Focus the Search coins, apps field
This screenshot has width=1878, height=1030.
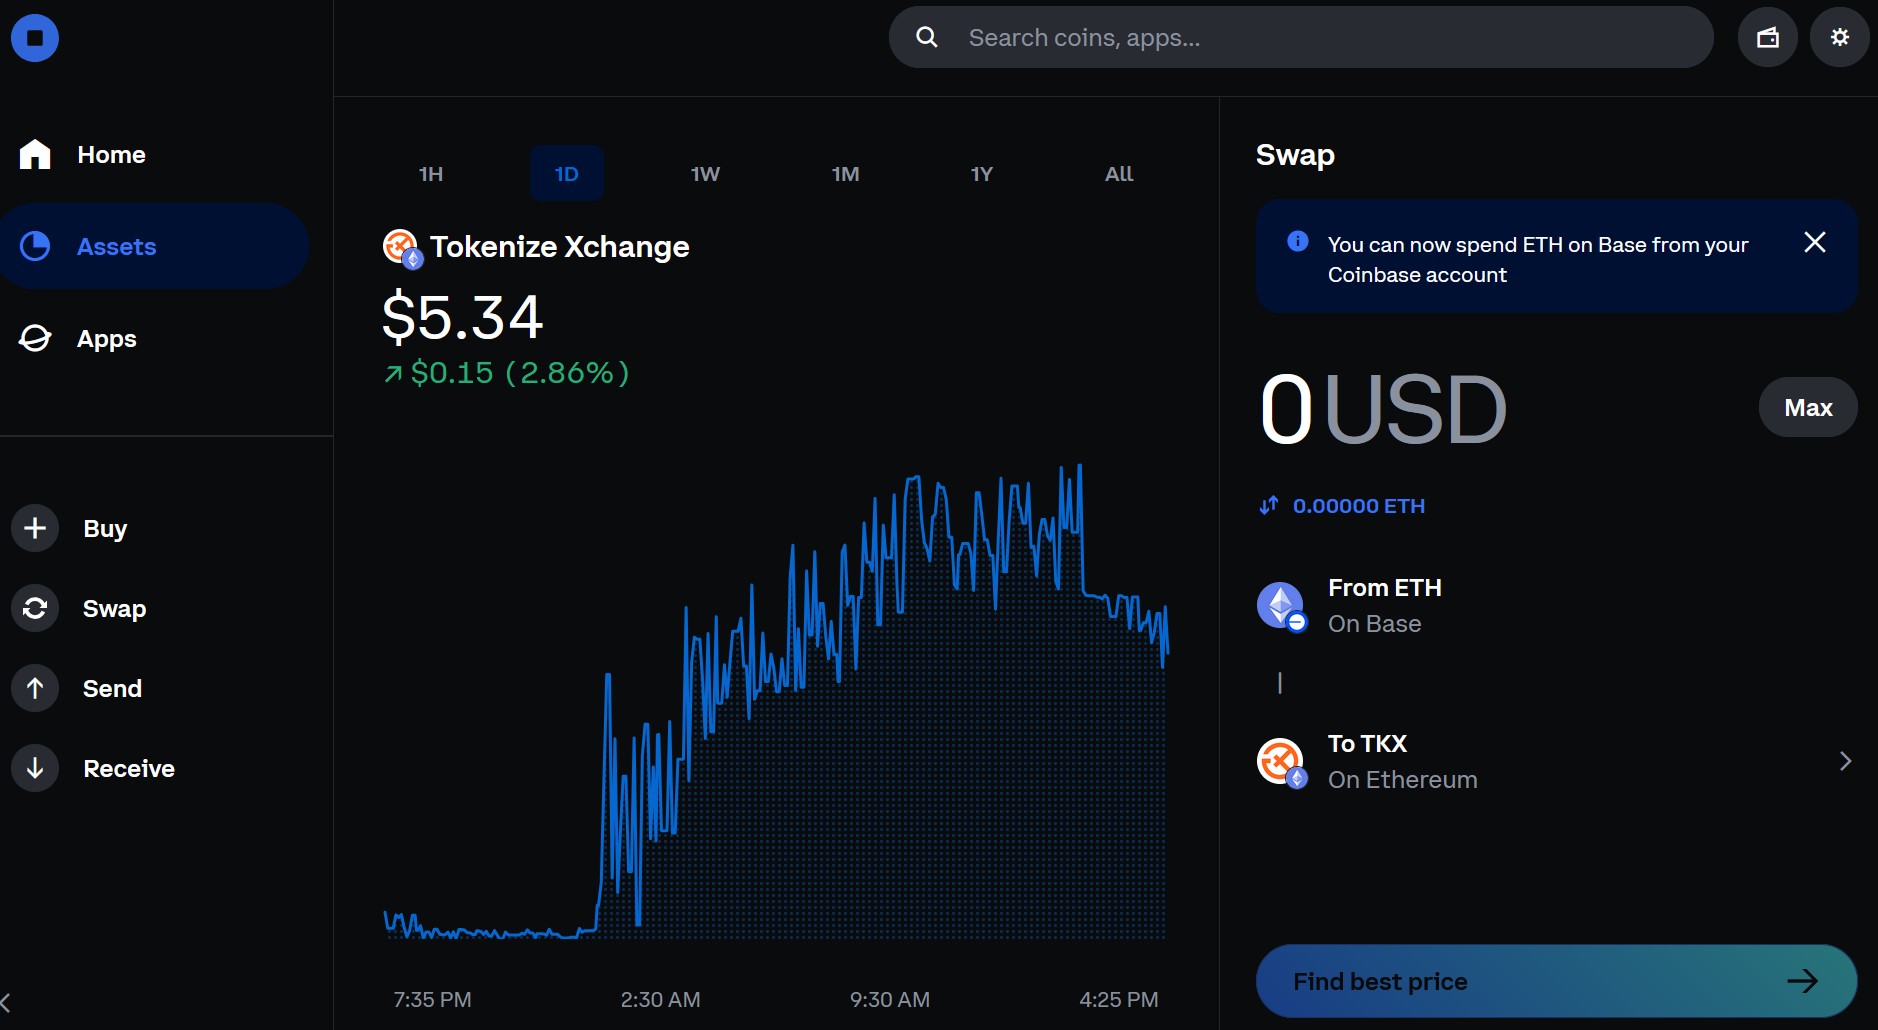click(1301, 37)
